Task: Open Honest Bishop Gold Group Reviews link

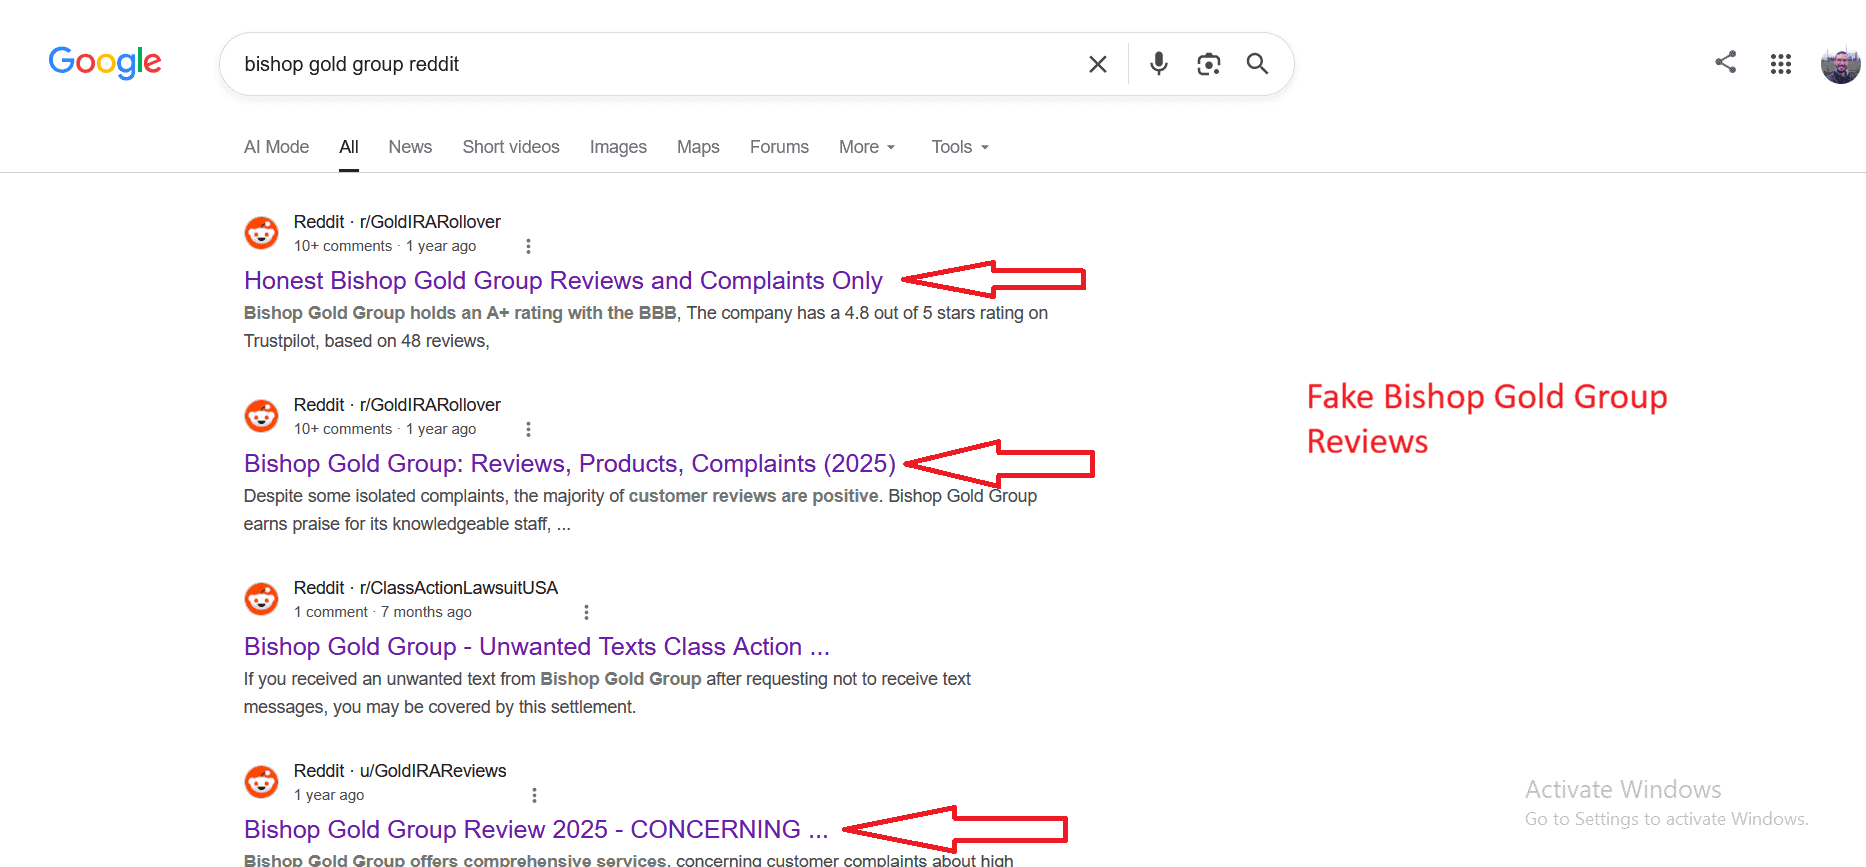Action: (563, 280)
